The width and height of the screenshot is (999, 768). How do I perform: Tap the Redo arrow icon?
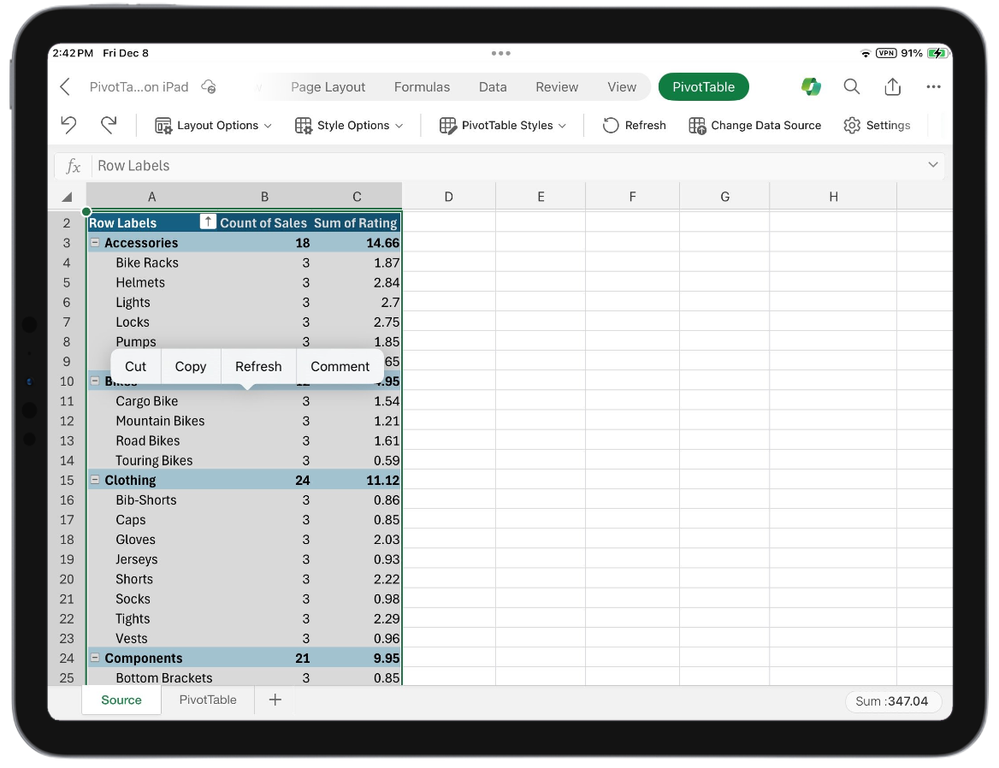[x=109, y=125]
